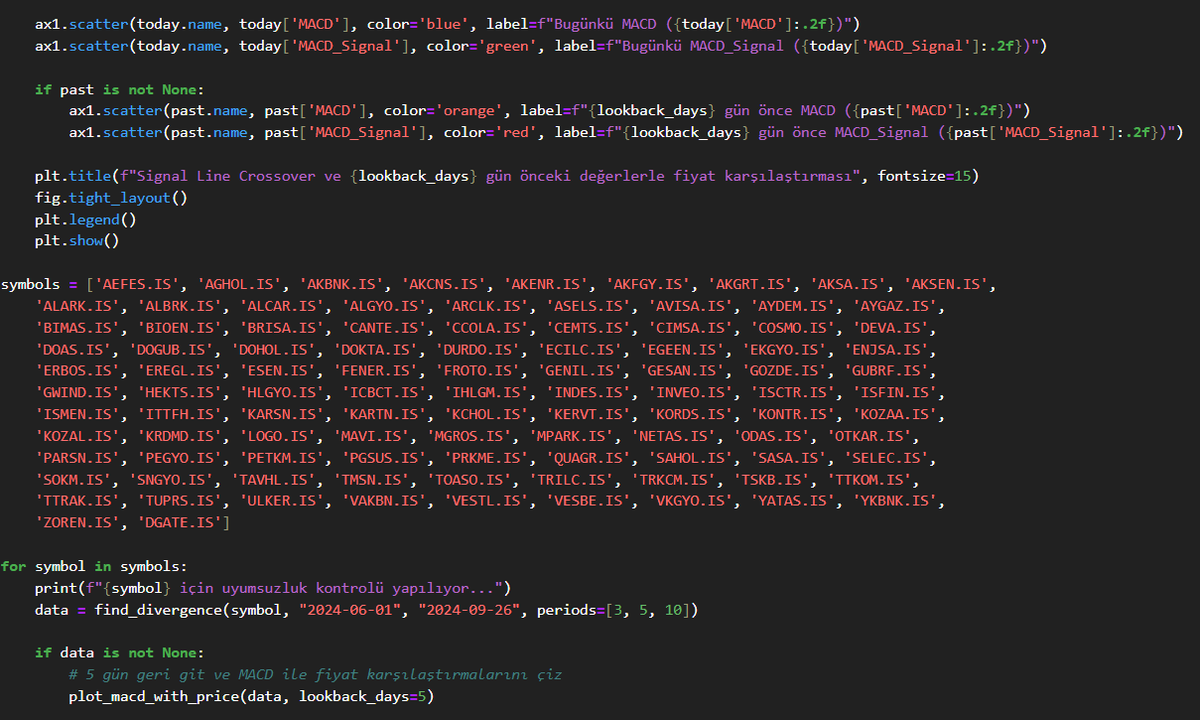1200x720 pixels.
Task: Select the 'VESTL.IS' list entry
Action: (x=487, y=500)
